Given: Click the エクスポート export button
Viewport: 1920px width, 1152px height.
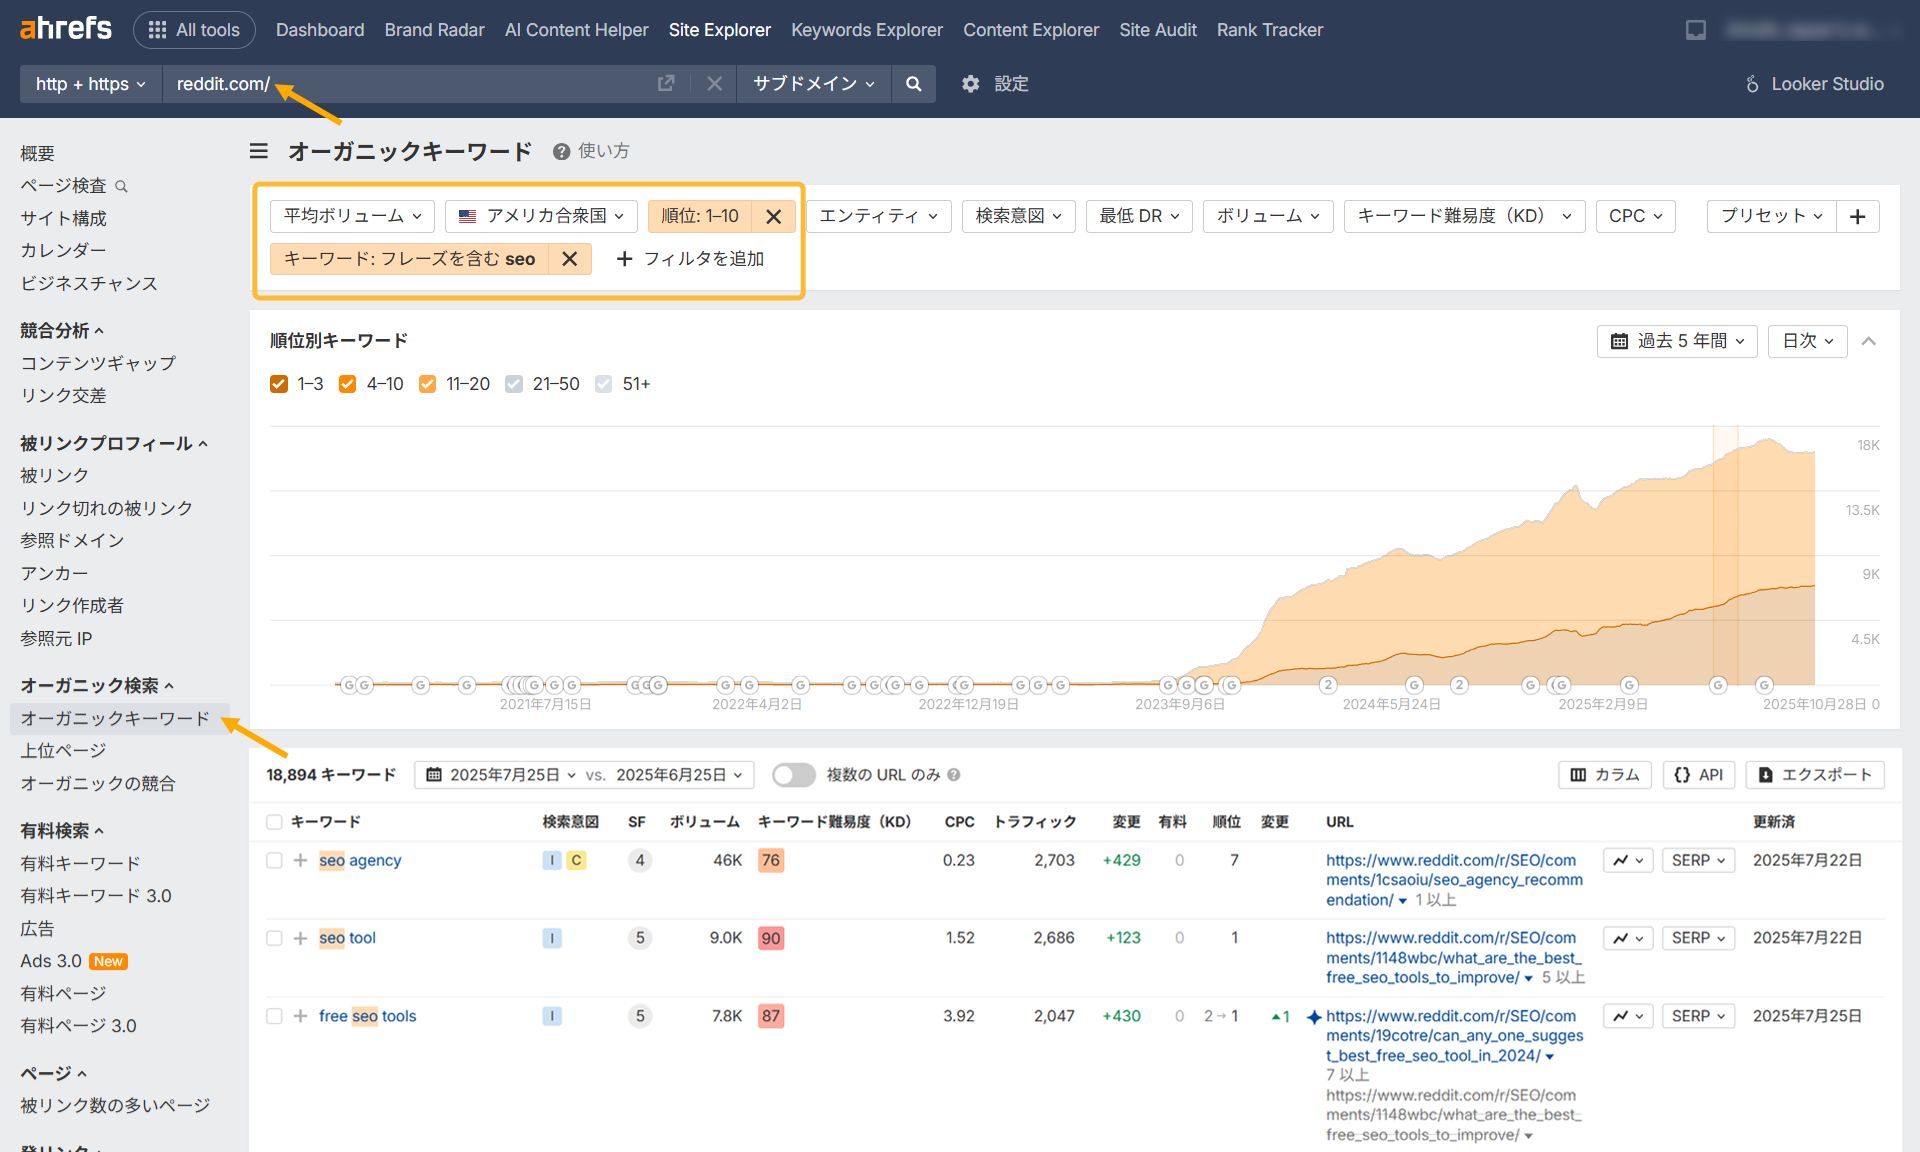Looking at the screenshot, I should (1815, 775).
